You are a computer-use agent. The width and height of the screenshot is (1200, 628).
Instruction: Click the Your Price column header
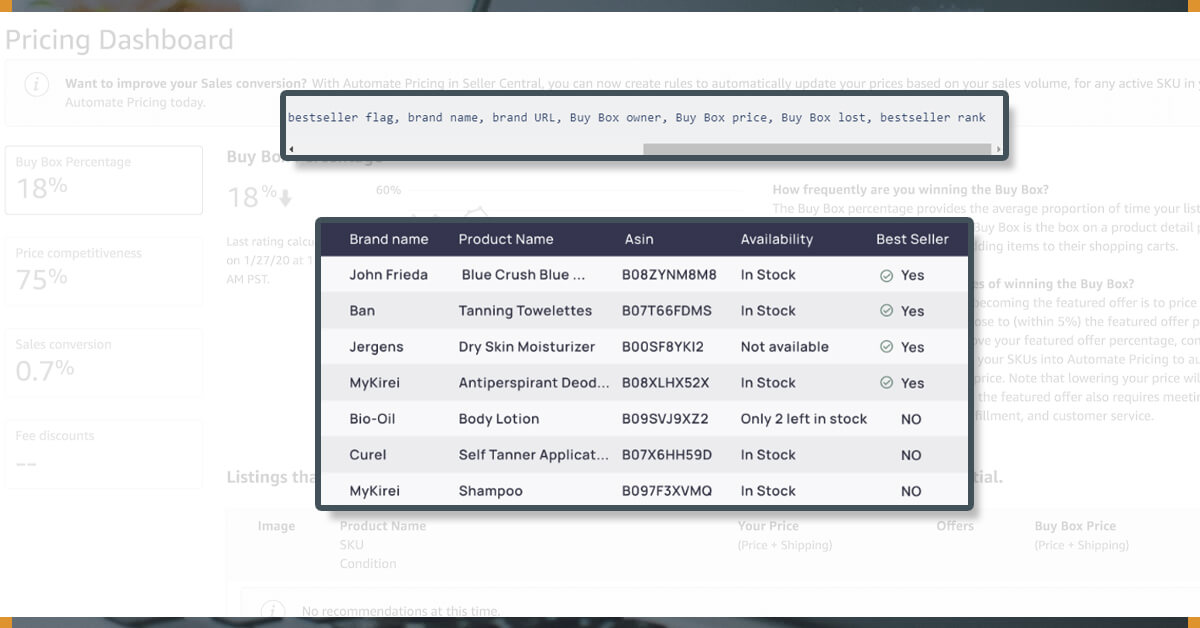click(768, 526)
